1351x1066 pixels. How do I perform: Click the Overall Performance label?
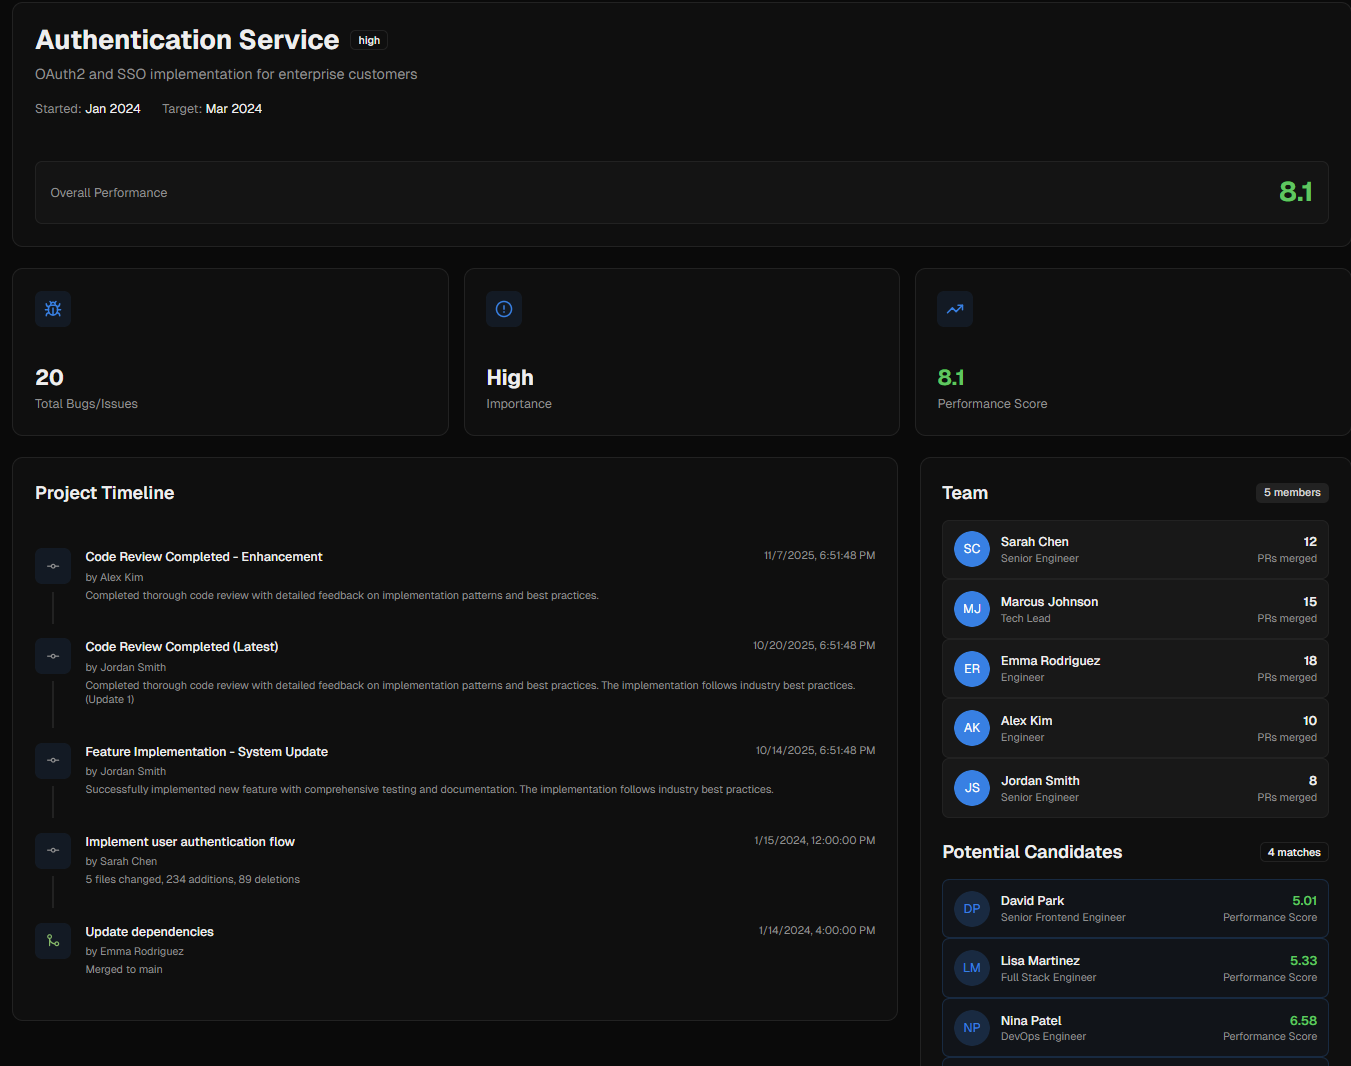tap(109, 193)
